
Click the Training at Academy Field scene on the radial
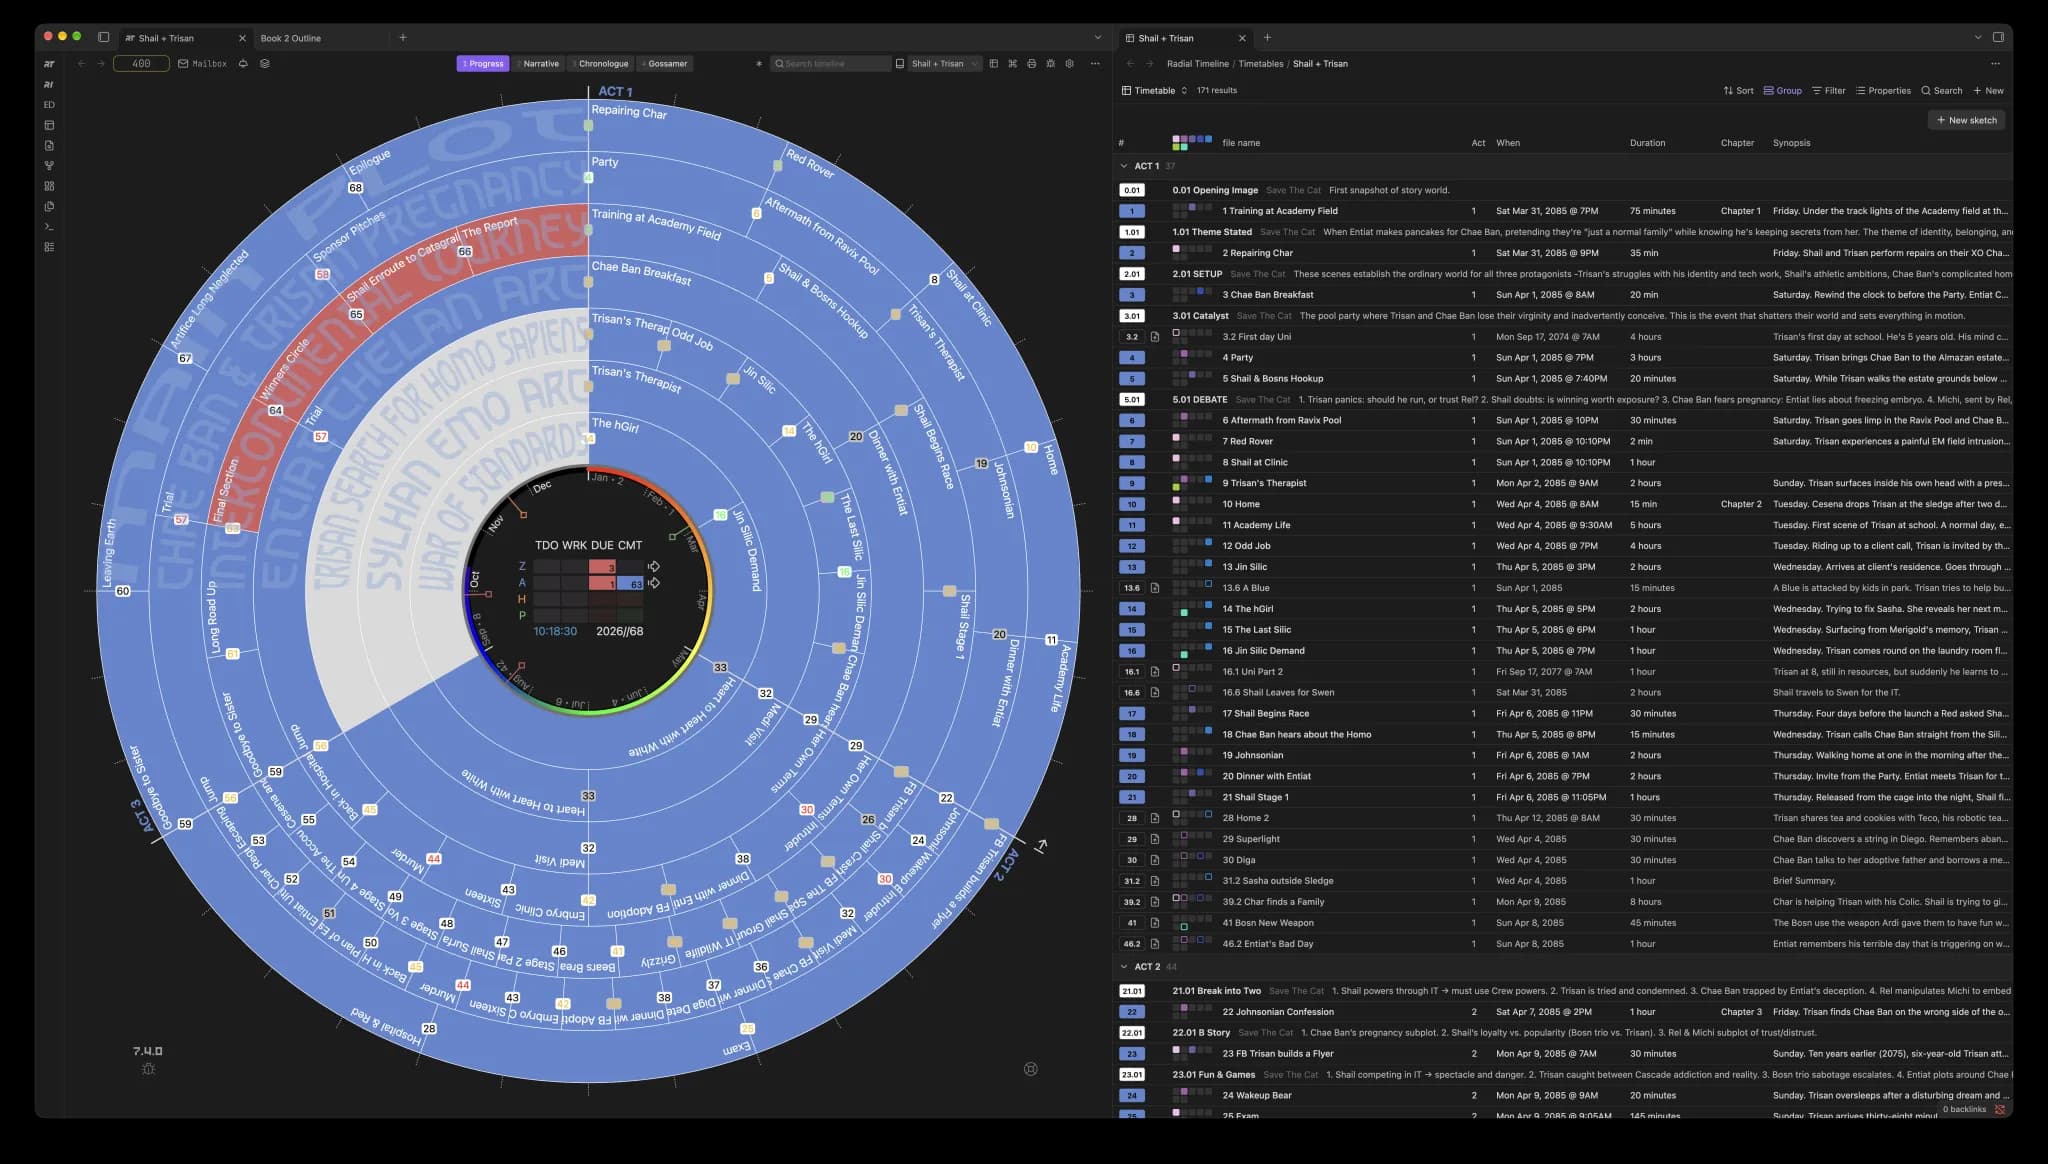(x=655, y=223)
